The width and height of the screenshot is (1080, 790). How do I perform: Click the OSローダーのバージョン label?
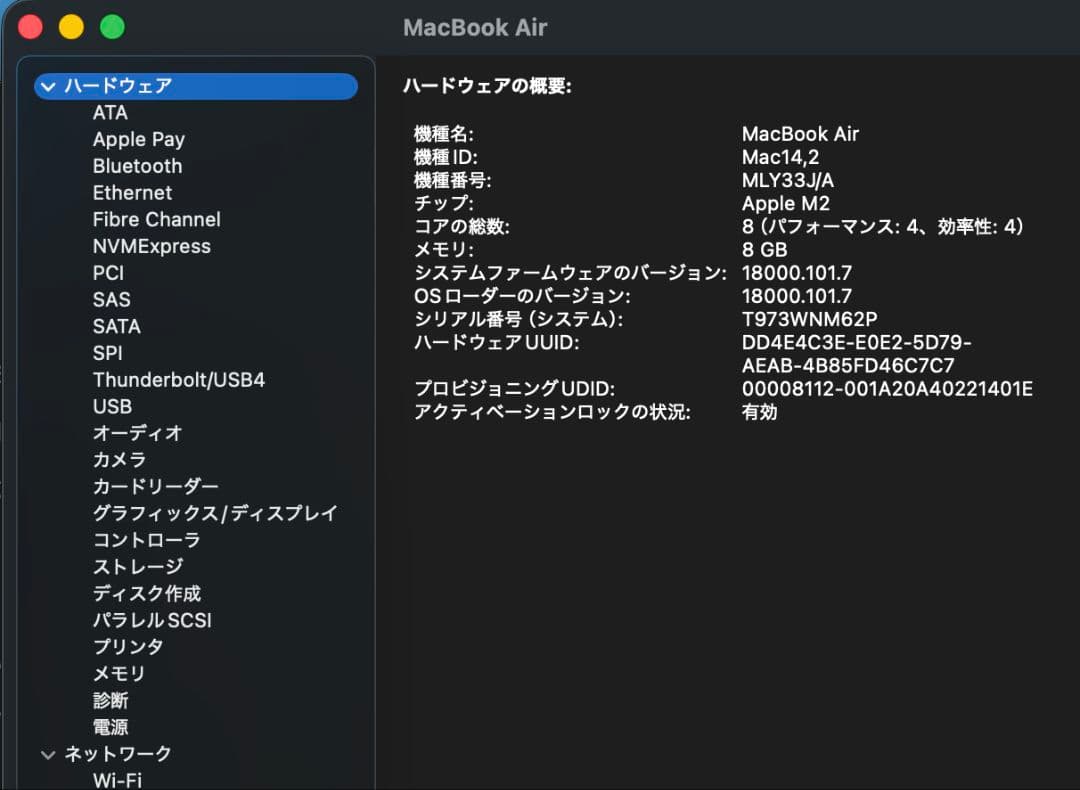pos(522,296)
